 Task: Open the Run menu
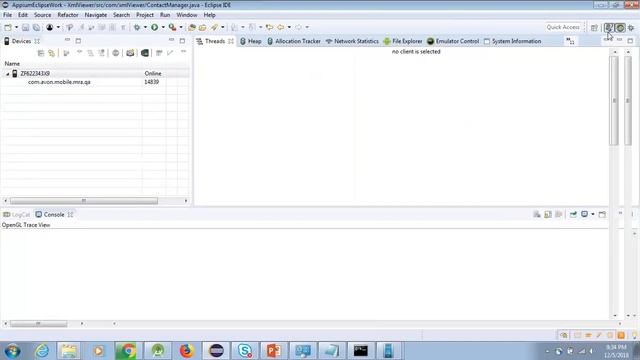coord(165,15)
